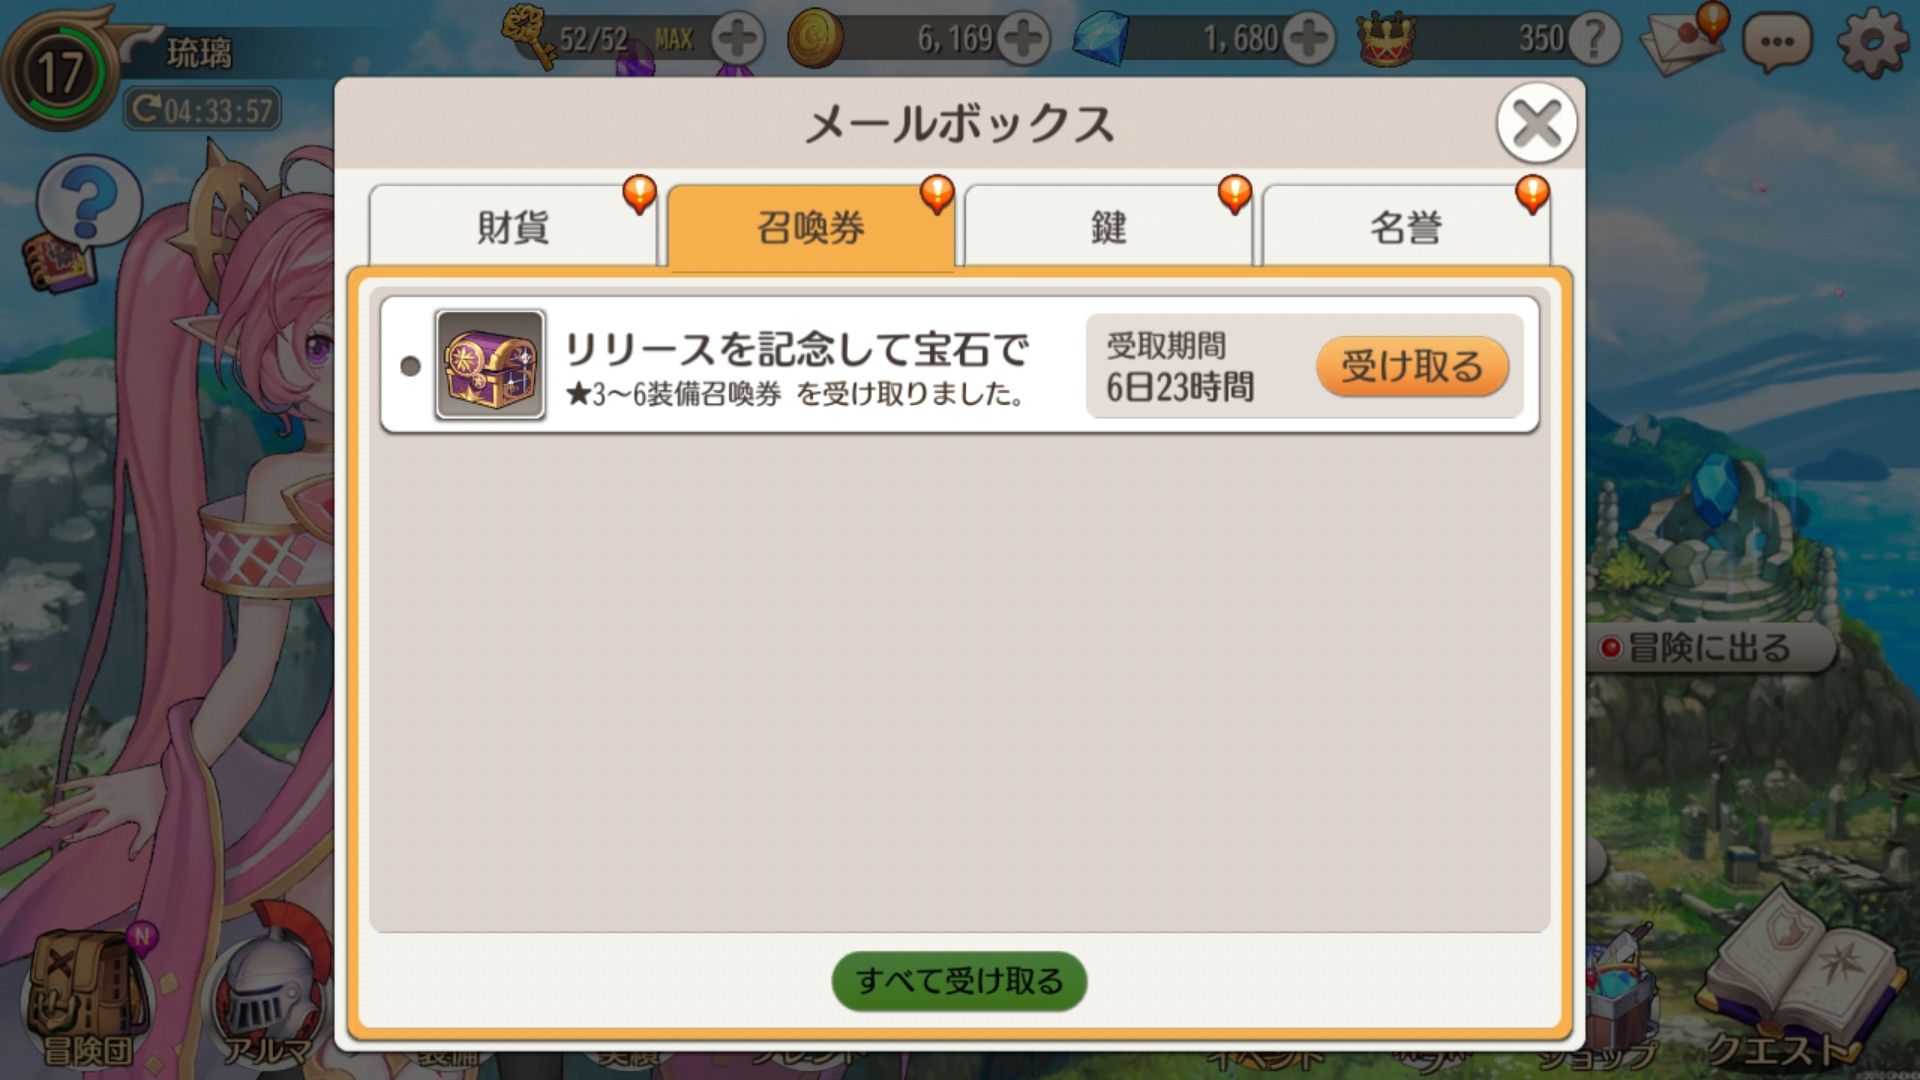Add gold coins via plus icon
1920x1080 pixels.
pos(1023,40)
